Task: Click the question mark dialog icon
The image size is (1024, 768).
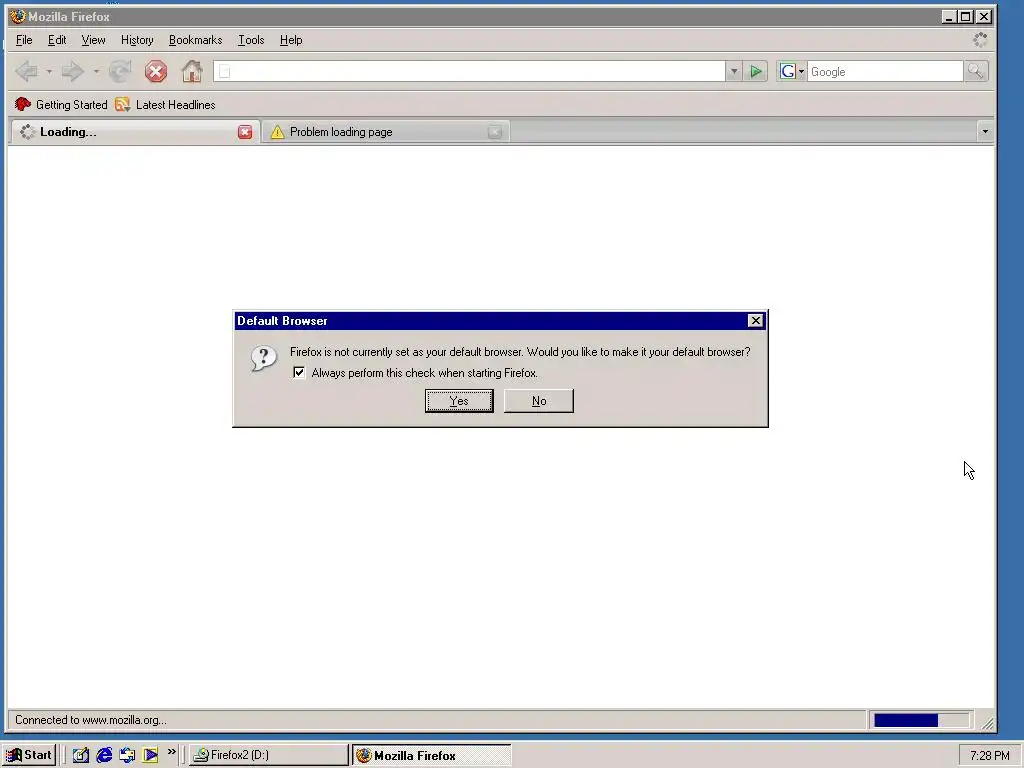Action: [263, 359]
